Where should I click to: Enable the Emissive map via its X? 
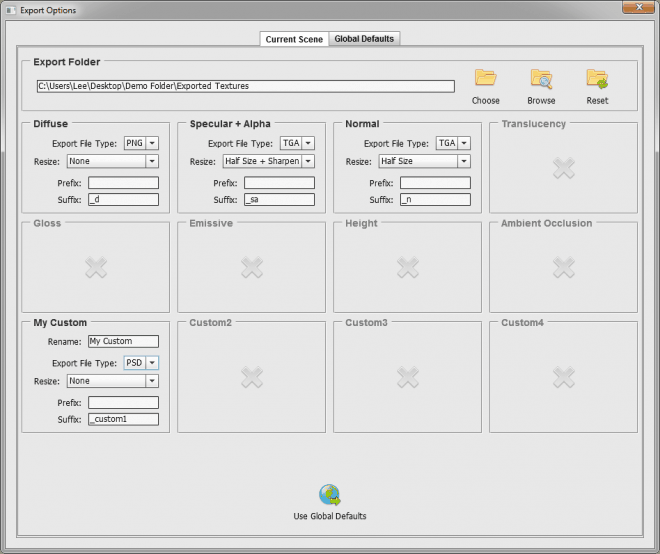(x=252, y=267)
